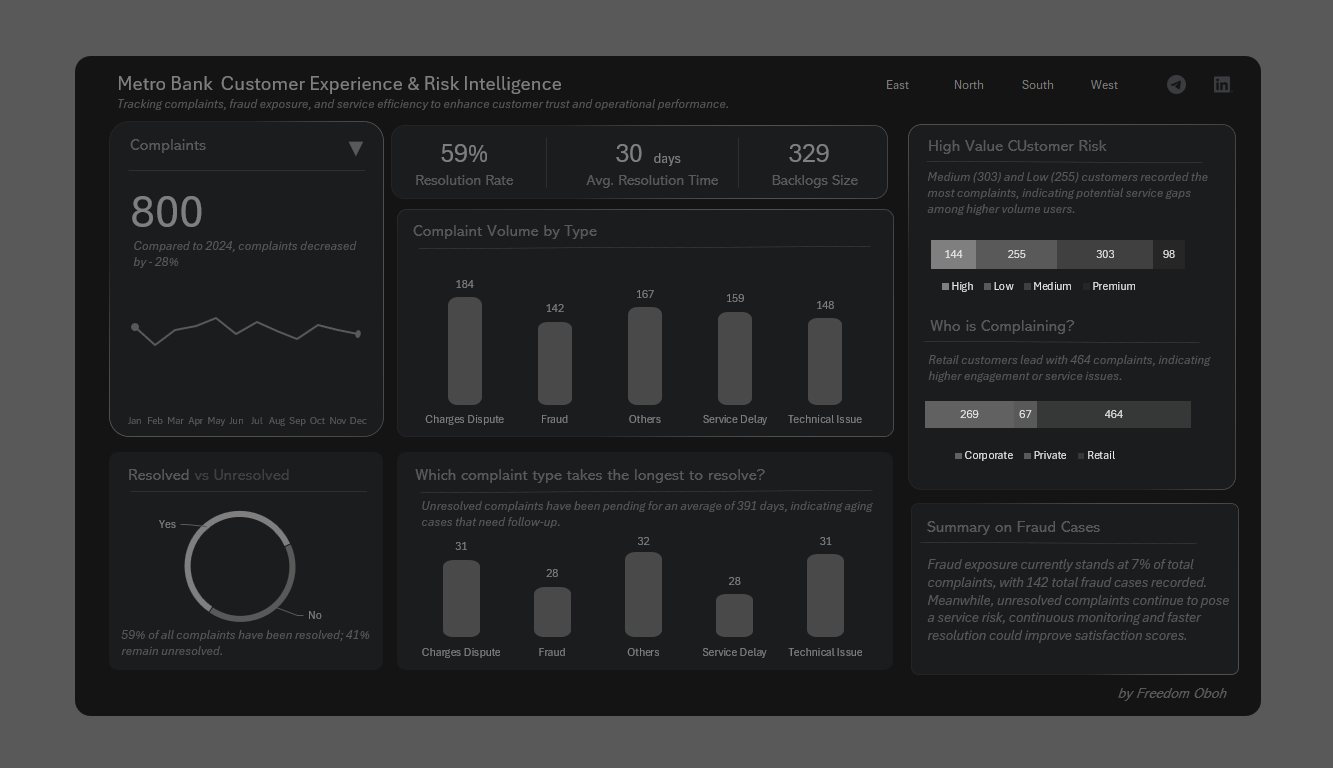The width and height of the screenshot is (1333, 768).
Task: Open the Telegram icon link
Action: 1176,85
